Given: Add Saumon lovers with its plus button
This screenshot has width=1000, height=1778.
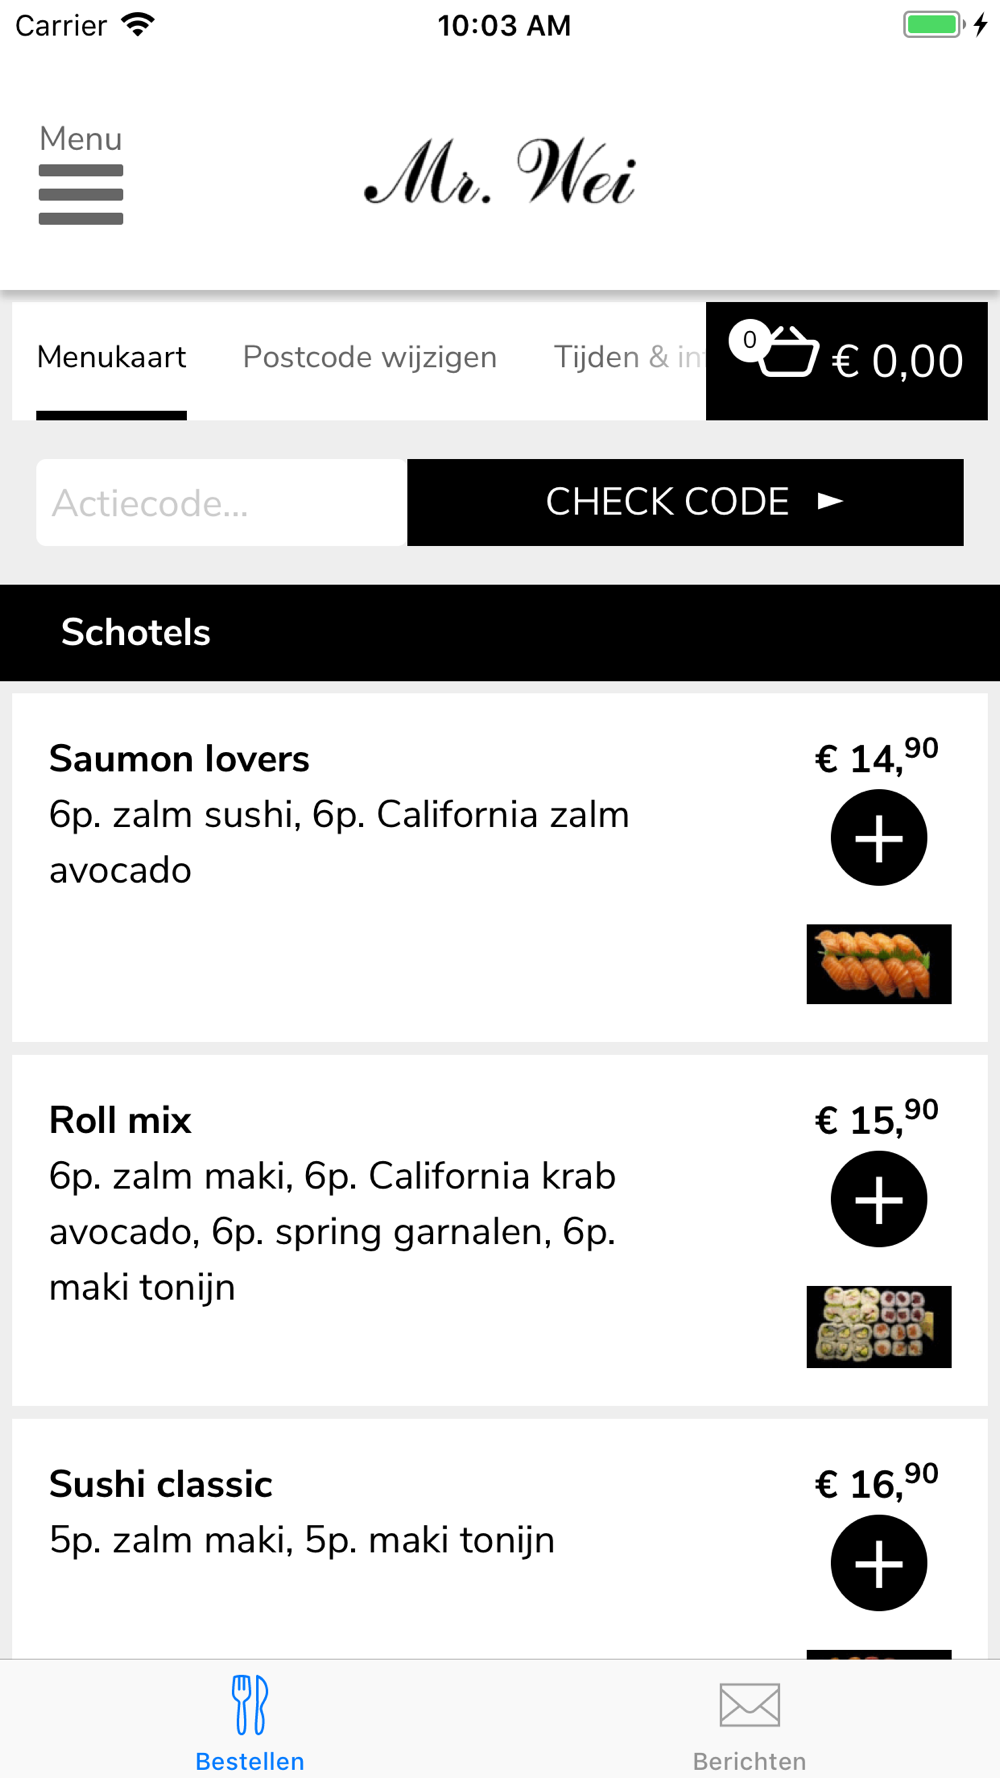Looking at the screenshot, I should 879,838.
